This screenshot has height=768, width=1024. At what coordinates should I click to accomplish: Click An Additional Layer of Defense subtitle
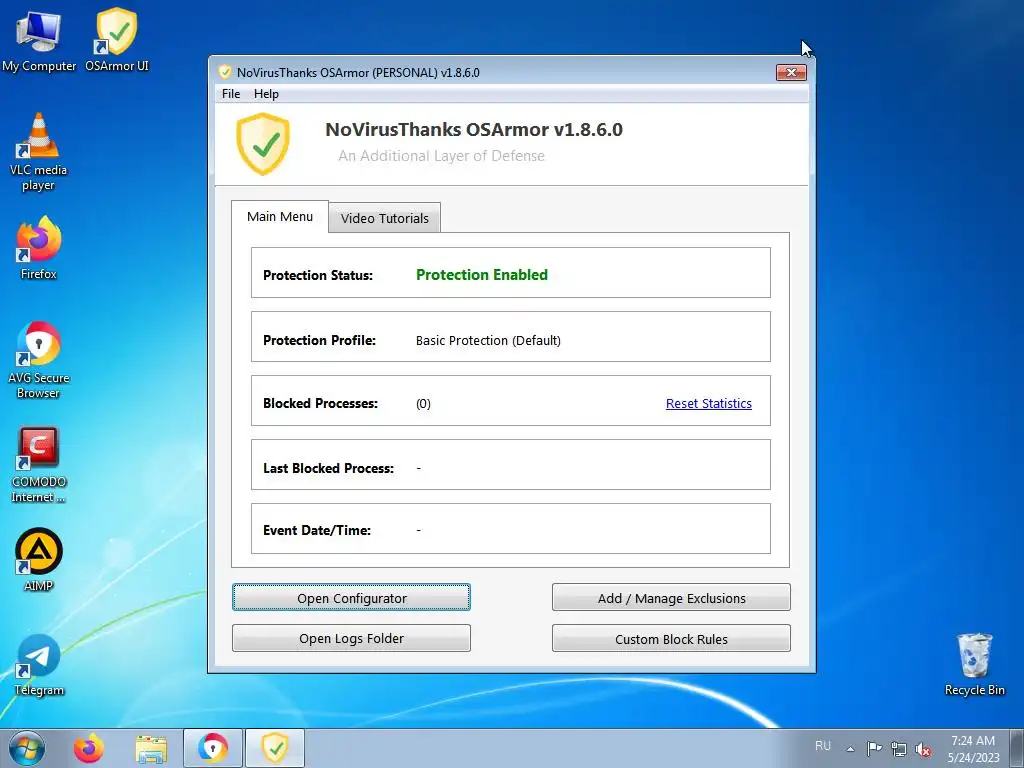tap(441, 155)
